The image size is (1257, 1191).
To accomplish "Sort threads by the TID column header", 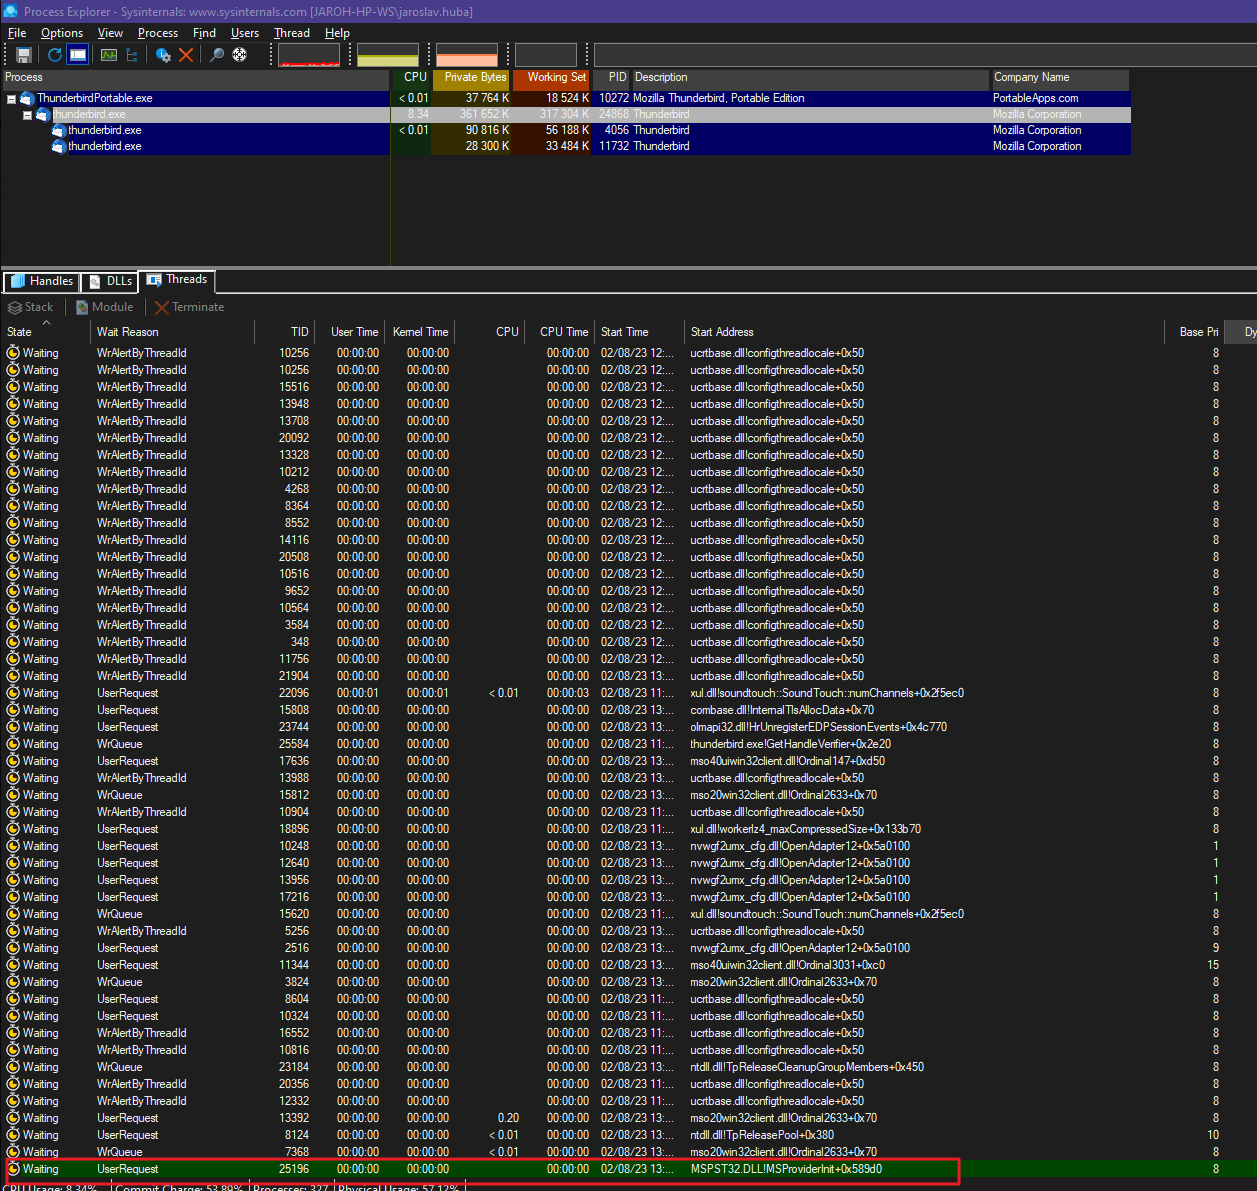I will [x=284, y=332].
